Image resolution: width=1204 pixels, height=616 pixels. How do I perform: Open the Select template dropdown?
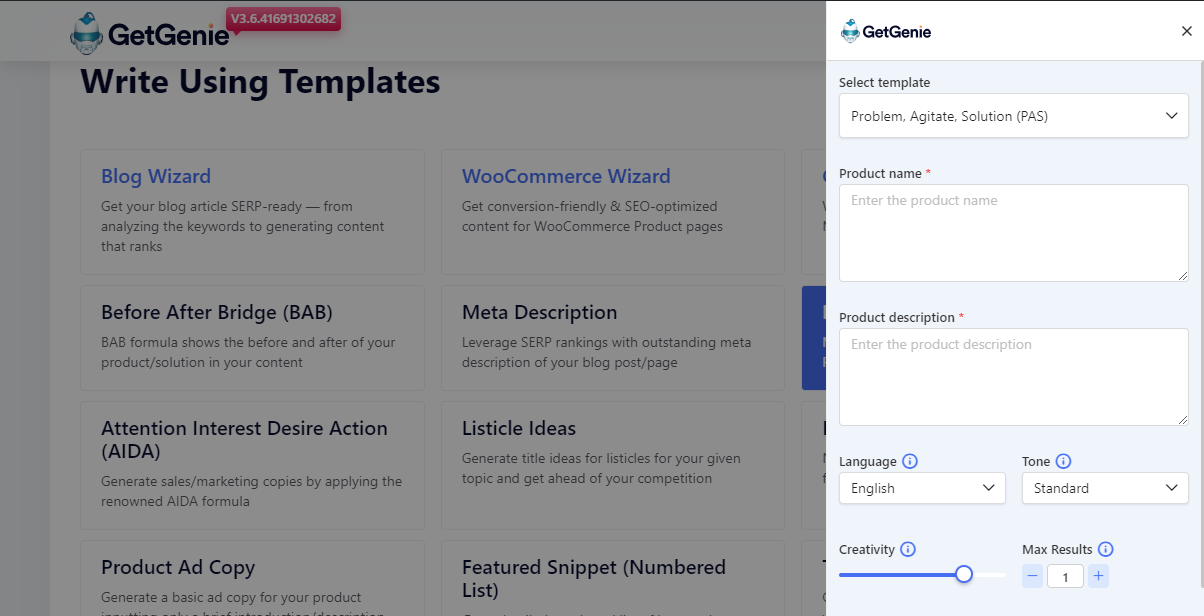[1014, 116]
